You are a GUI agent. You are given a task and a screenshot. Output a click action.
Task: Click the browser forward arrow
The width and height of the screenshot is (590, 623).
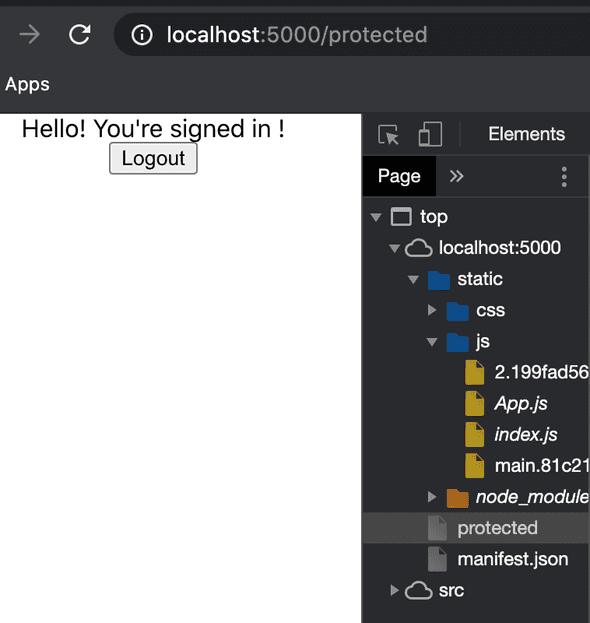click(30, 35)
